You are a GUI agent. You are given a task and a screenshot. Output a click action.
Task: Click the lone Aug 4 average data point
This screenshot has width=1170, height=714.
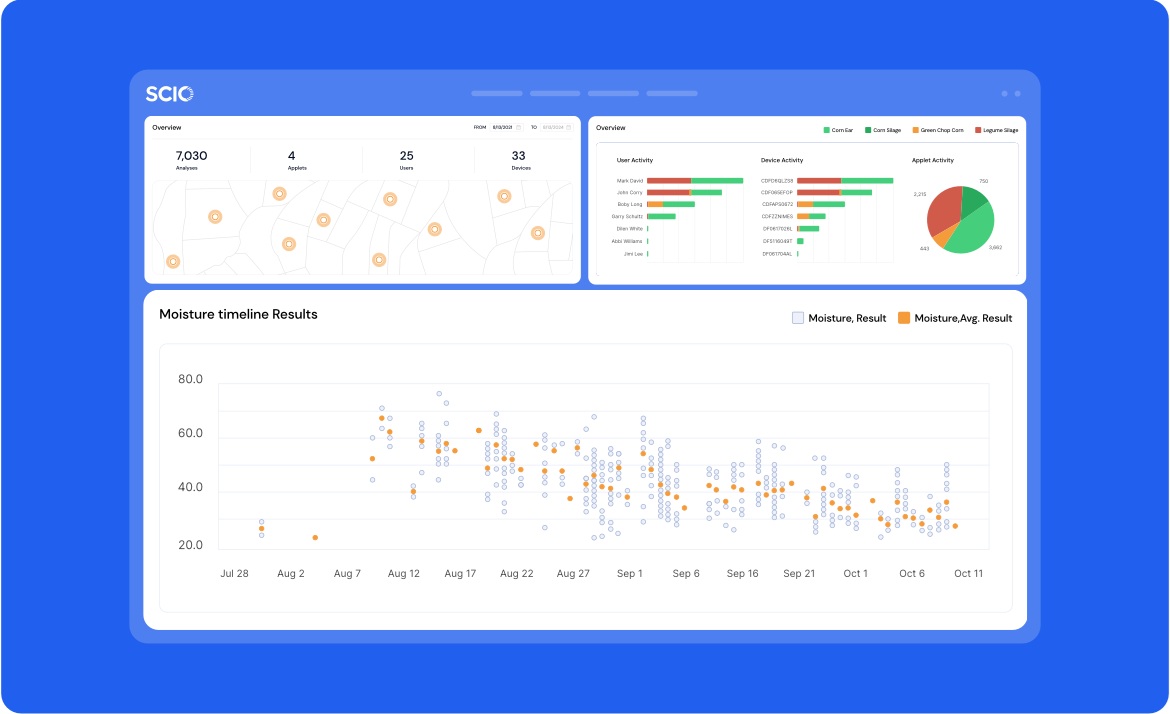tap(315, 538)
